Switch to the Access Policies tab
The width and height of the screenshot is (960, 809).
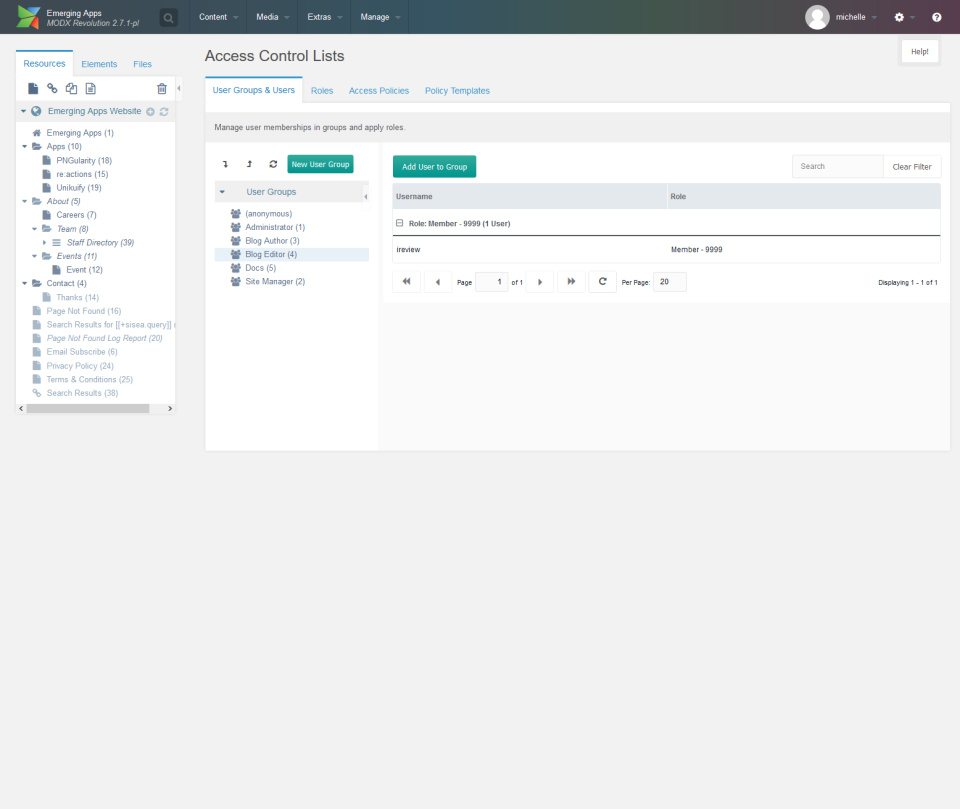[378, 90]
